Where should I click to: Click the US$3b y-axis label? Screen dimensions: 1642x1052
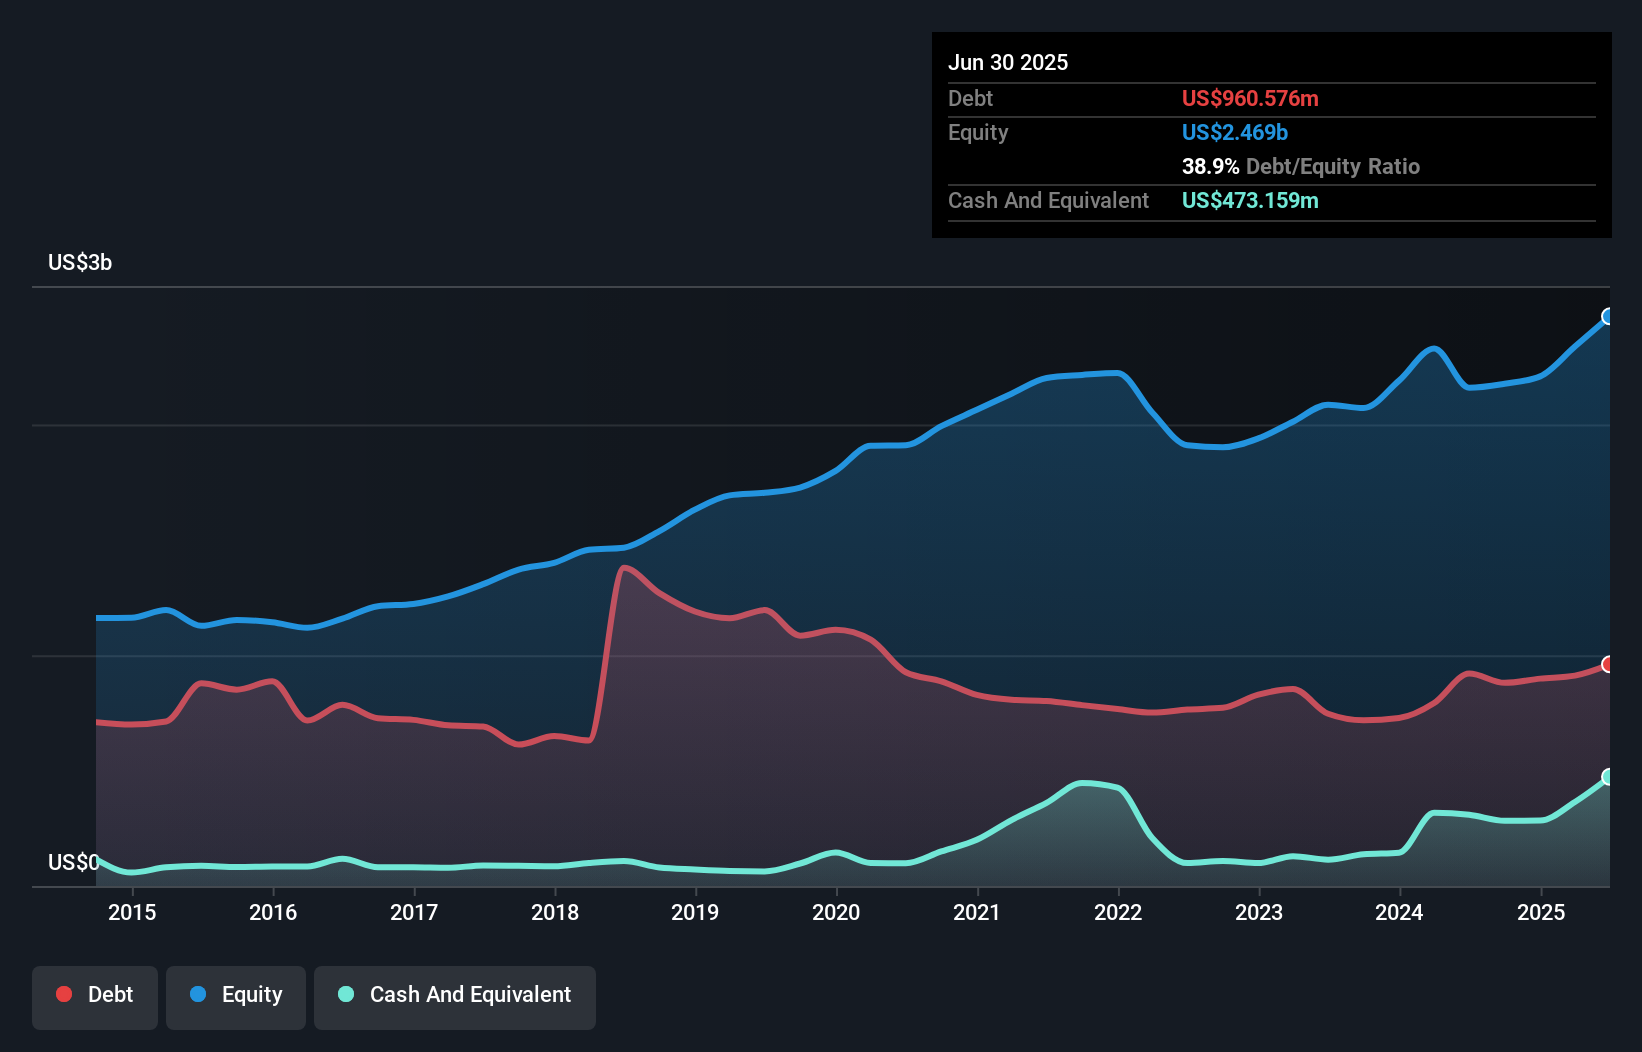coord(80,263)
